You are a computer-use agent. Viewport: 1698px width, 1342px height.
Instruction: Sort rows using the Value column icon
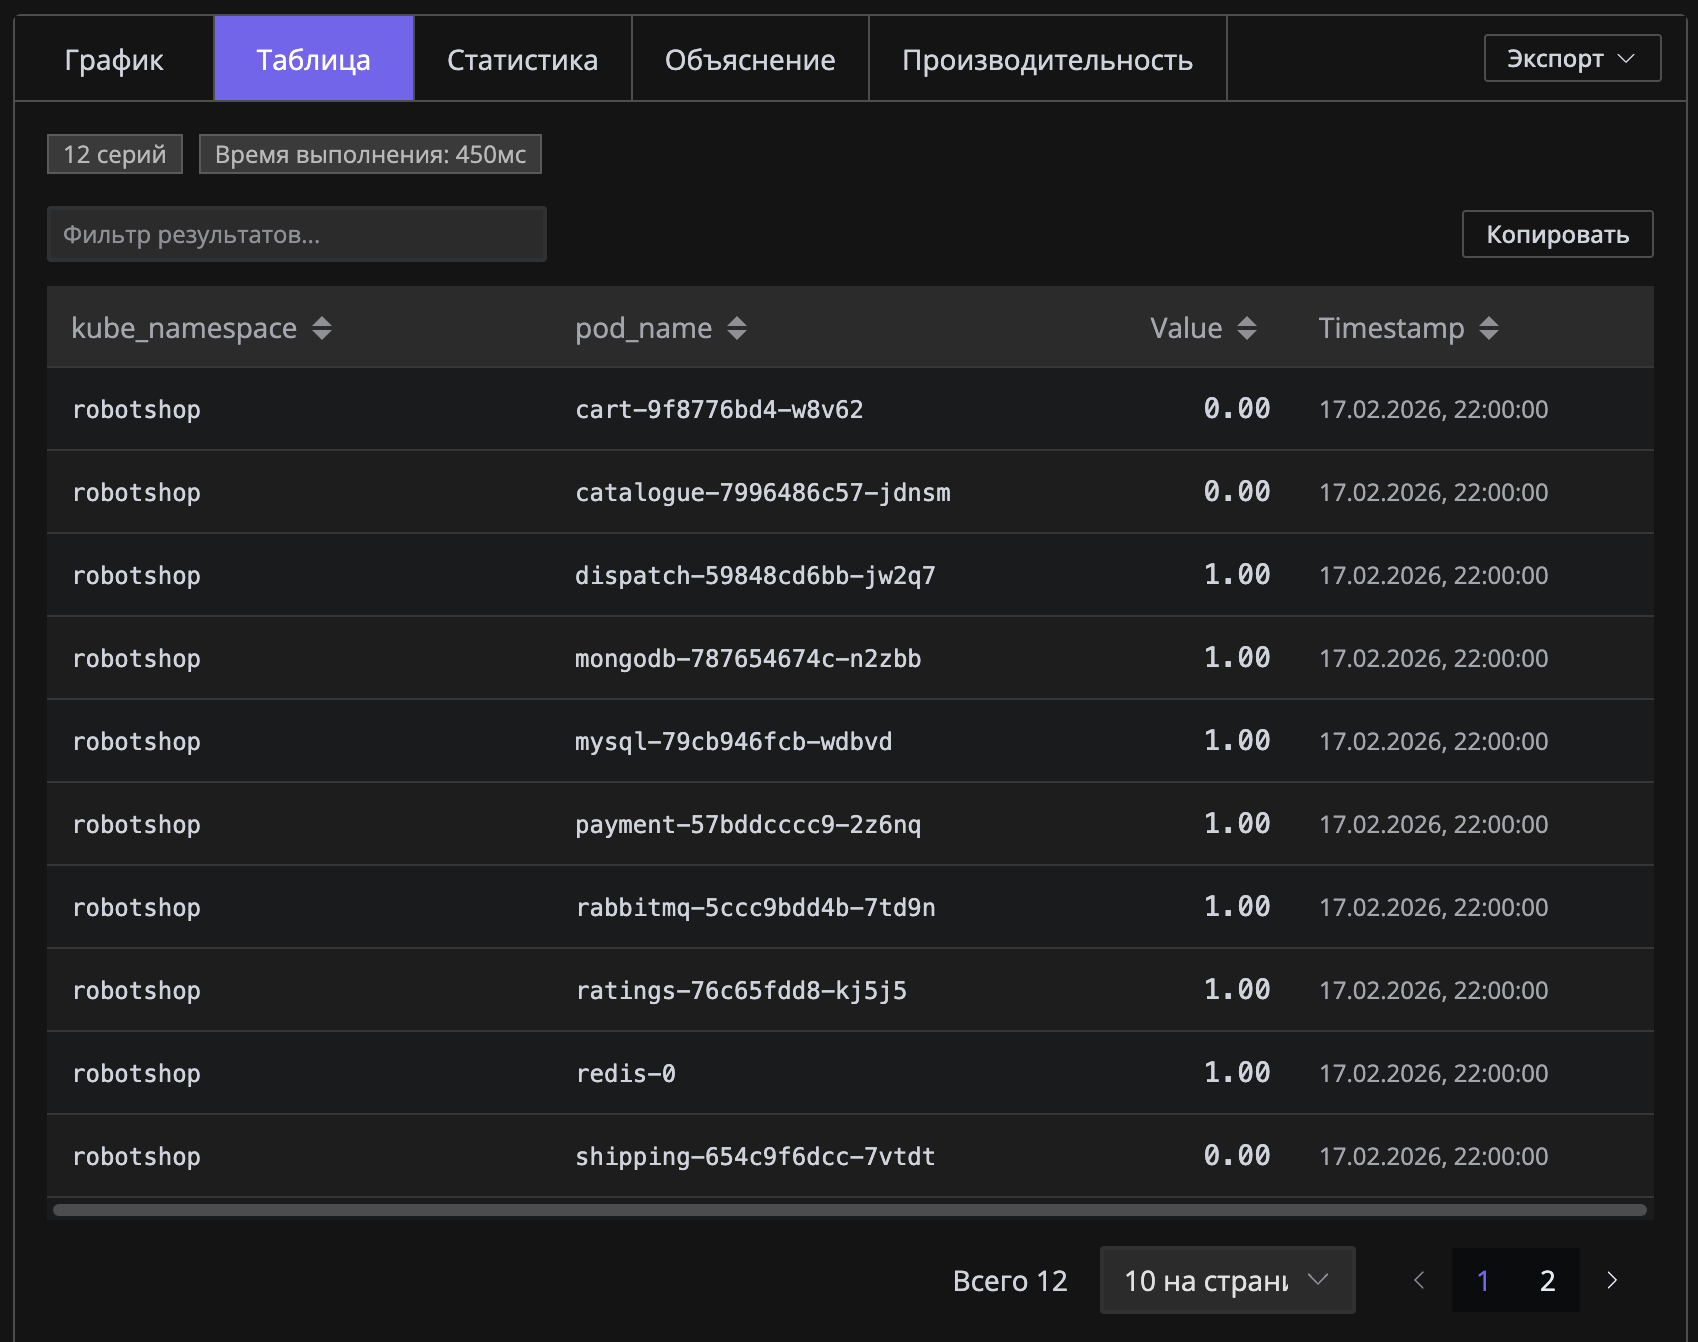click(x=1246, y=328)
